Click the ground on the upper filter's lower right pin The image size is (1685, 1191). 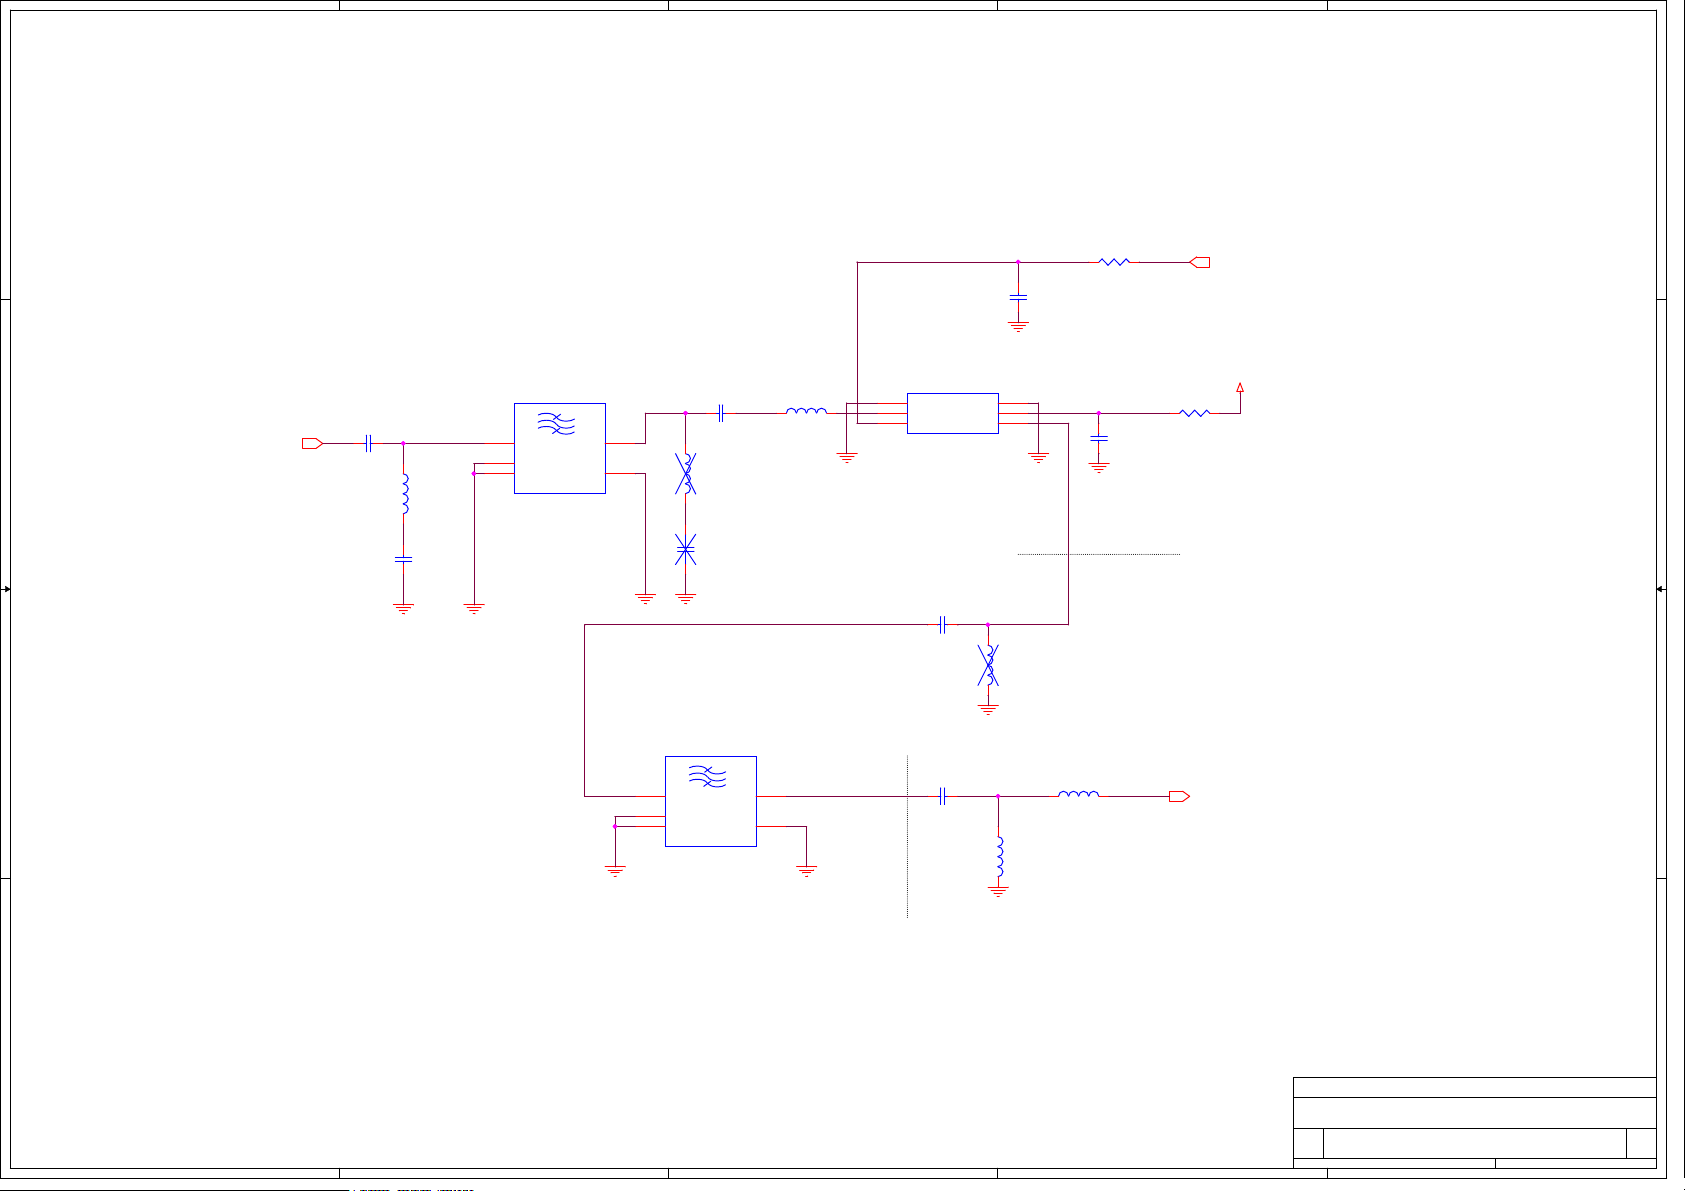(x=646, y=598)
